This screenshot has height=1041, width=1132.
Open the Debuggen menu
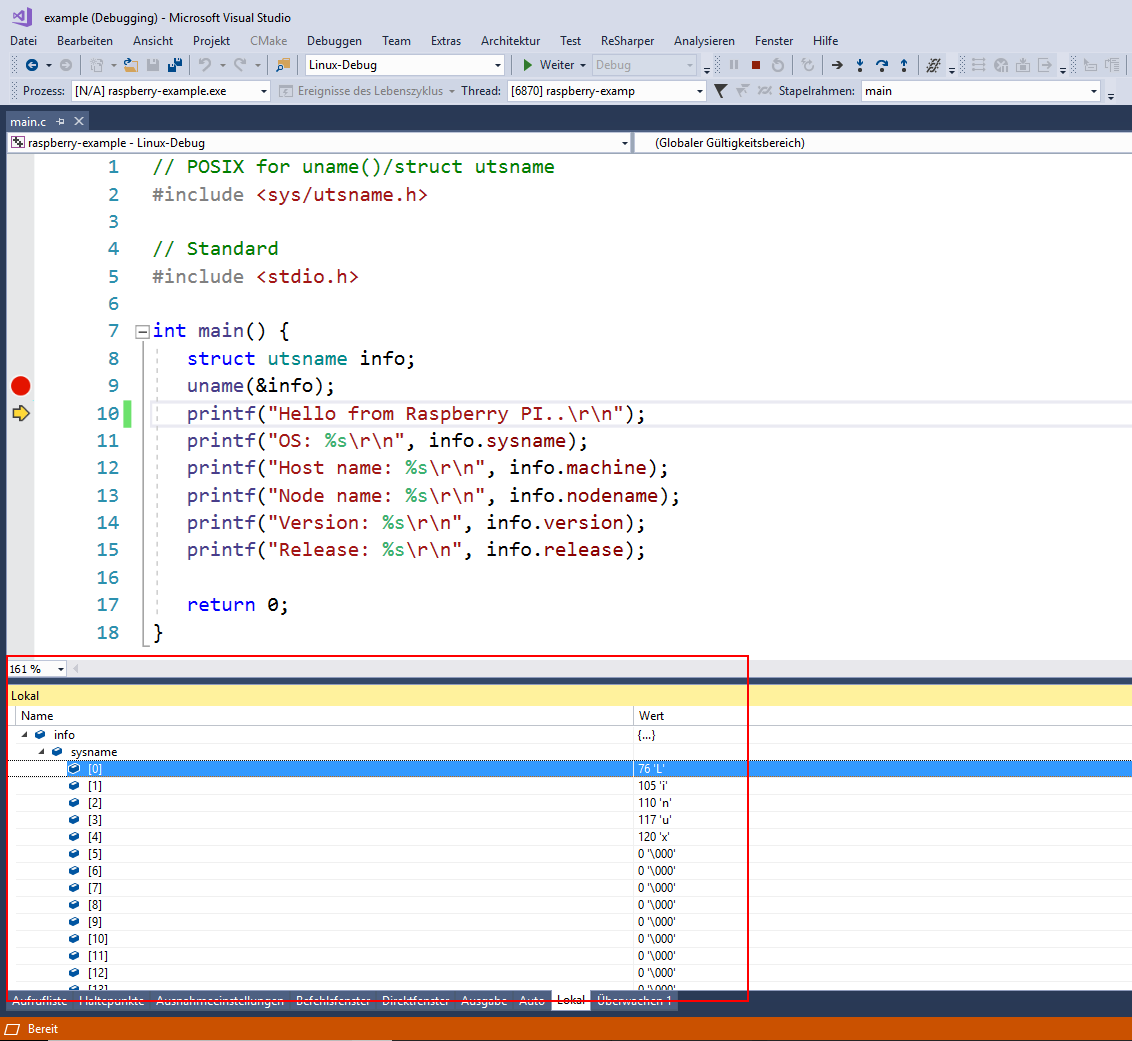click(x=334, y=41)
